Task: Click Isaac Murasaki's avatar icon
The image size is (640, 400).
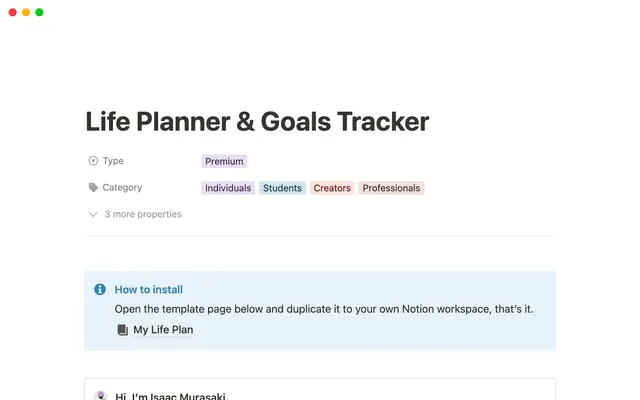Action: coord(100,396)
